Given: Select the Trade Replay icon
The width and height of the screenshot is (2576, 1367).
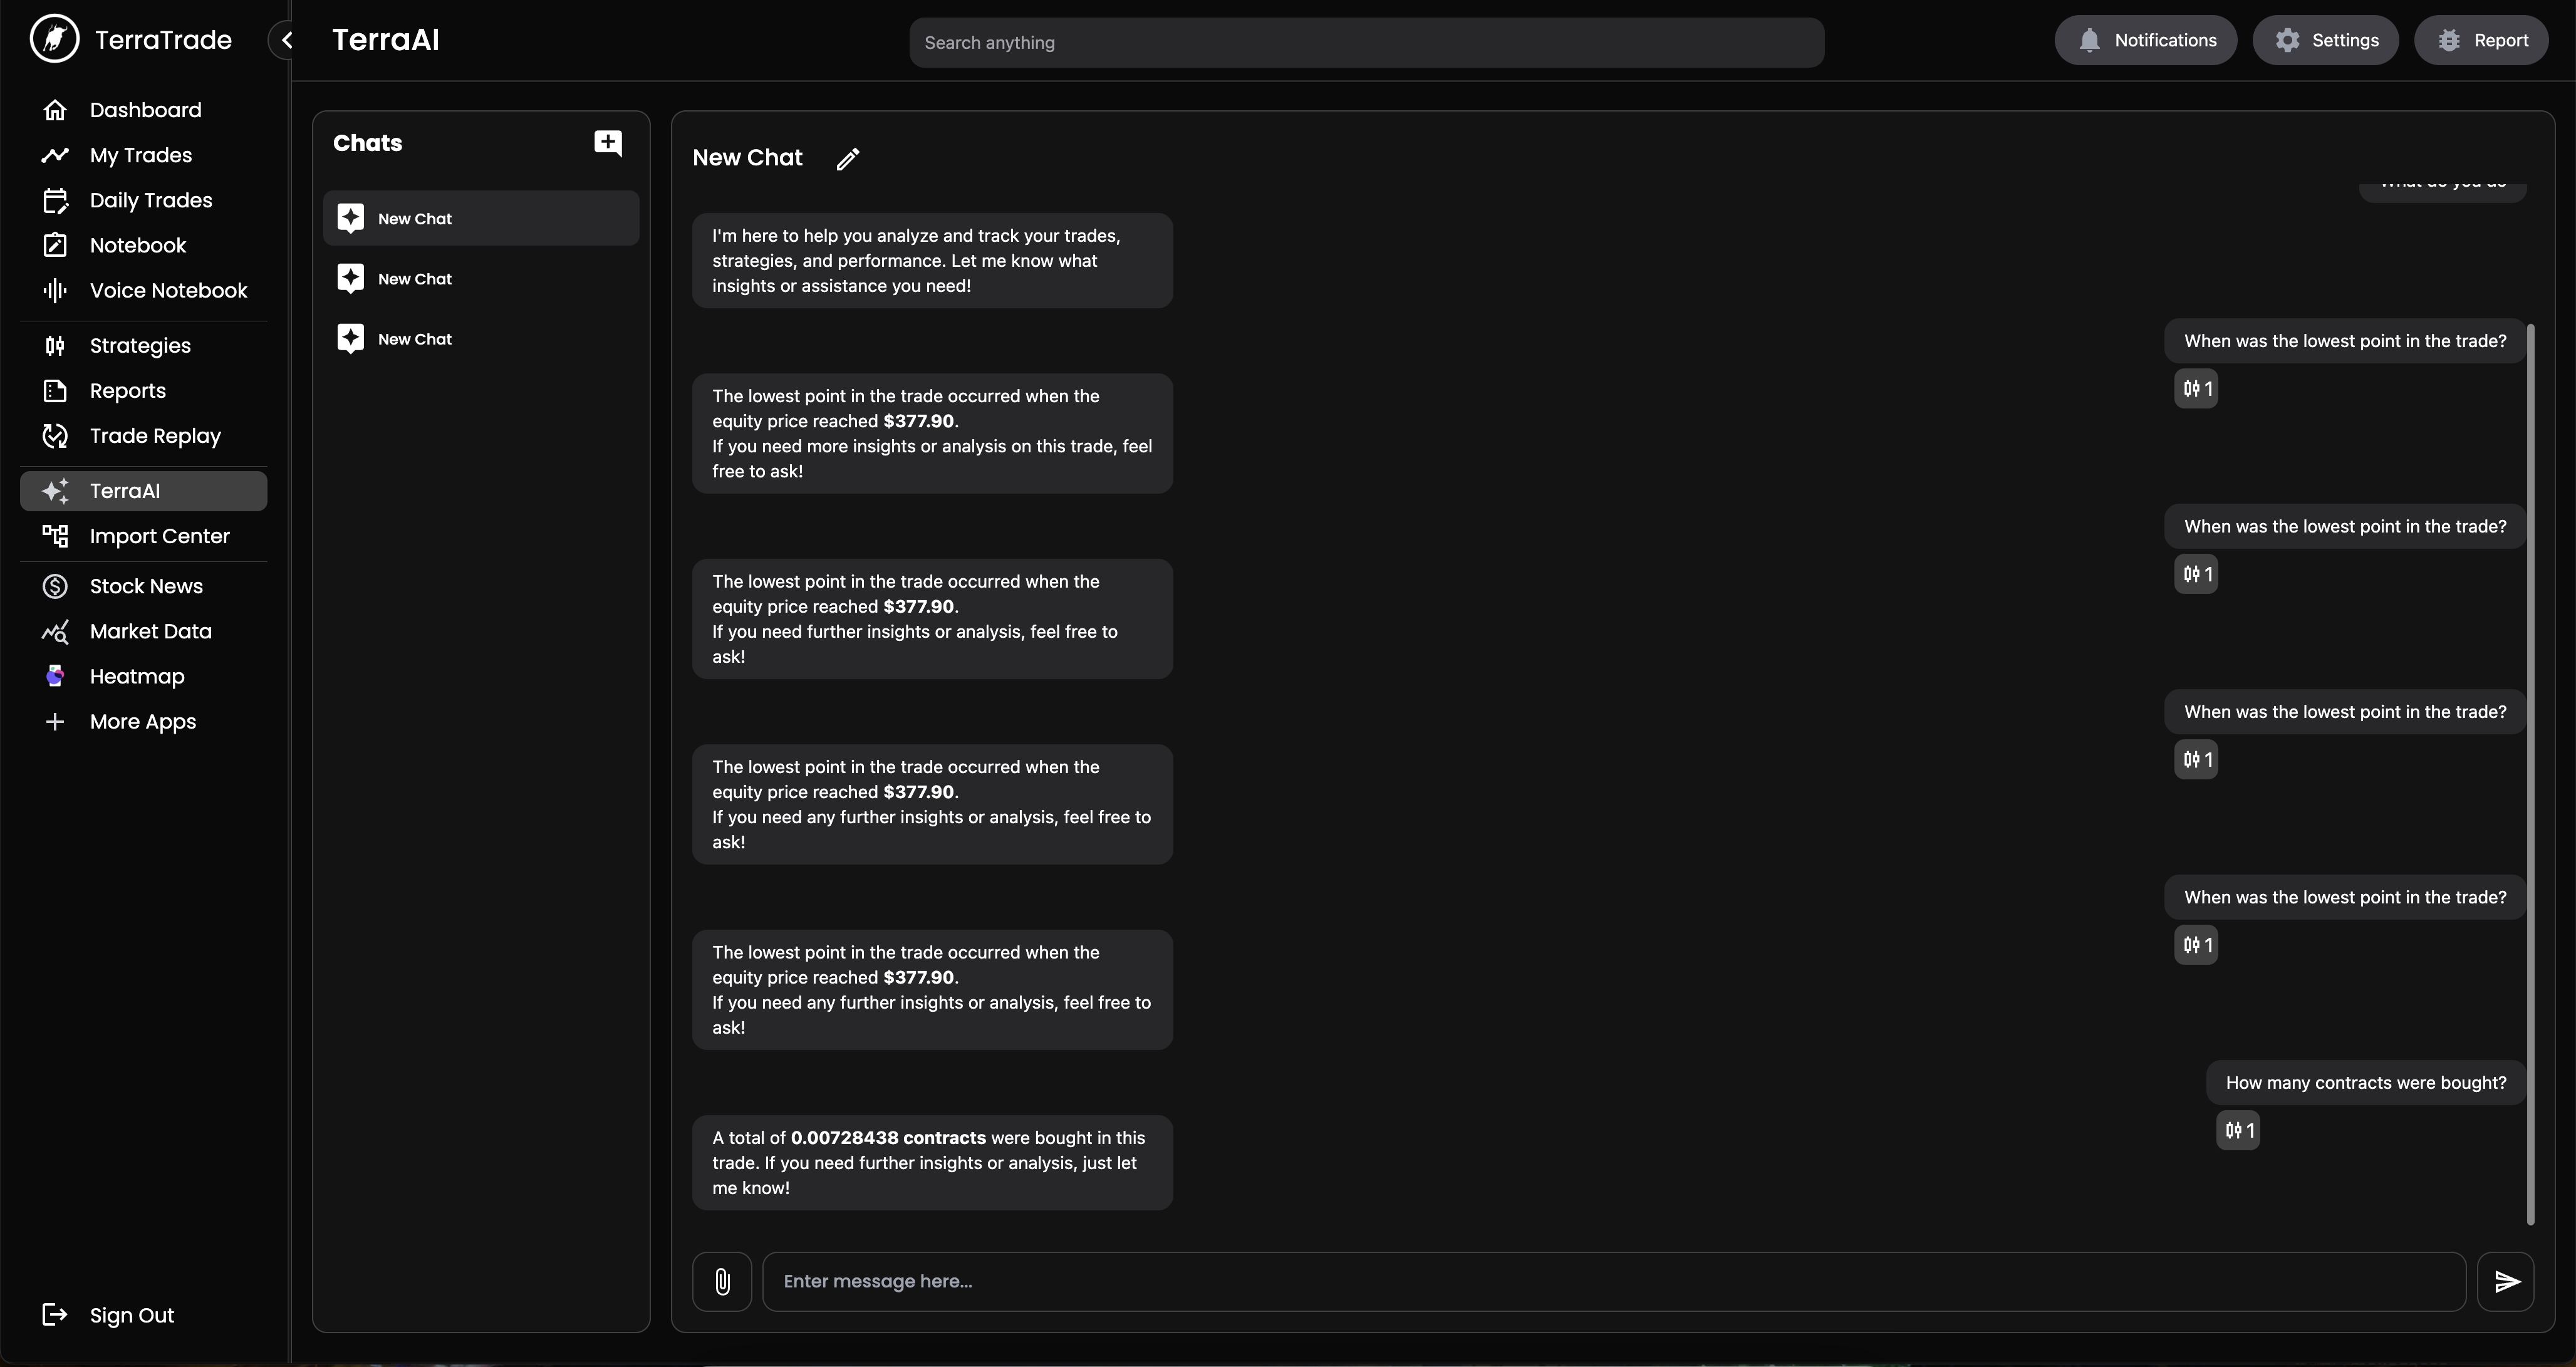Looking at the screenshot, I should click(55, 436).
